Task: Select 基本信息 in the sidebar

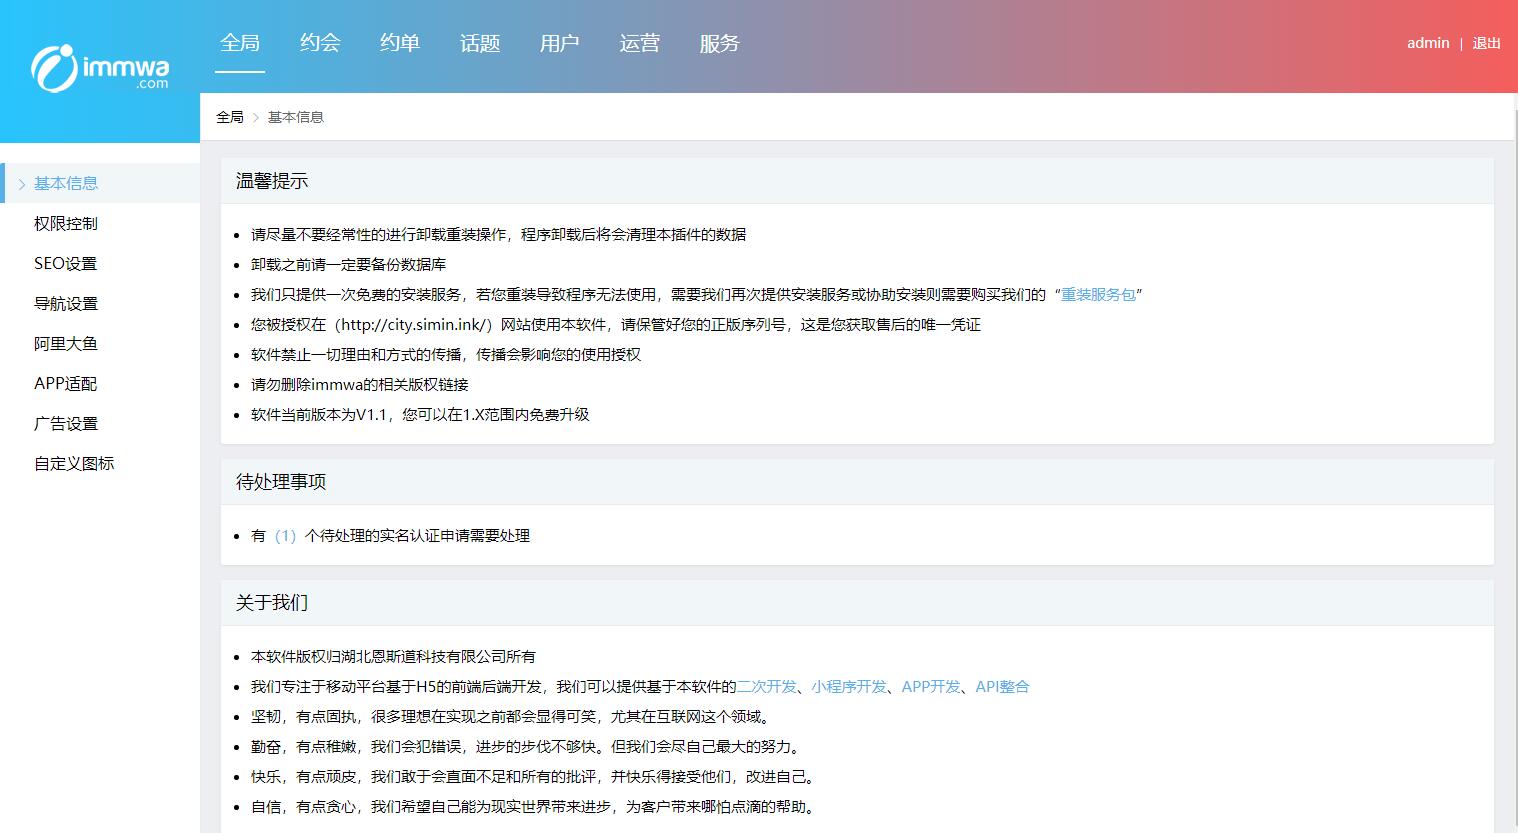Action: point(66,183)
